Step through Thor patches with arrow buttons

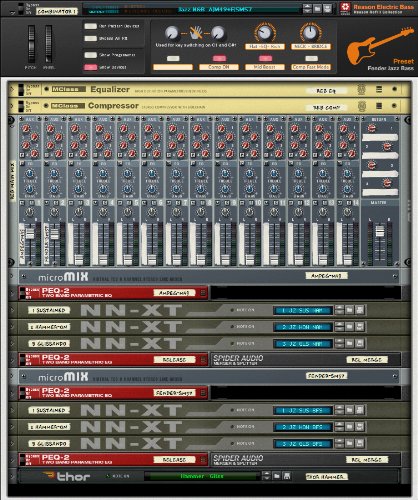(266, 476)
